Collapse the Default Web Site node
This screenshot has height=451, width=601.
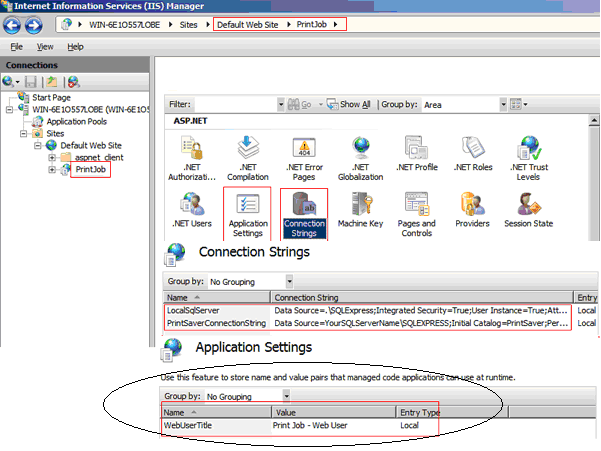point(38,146)
